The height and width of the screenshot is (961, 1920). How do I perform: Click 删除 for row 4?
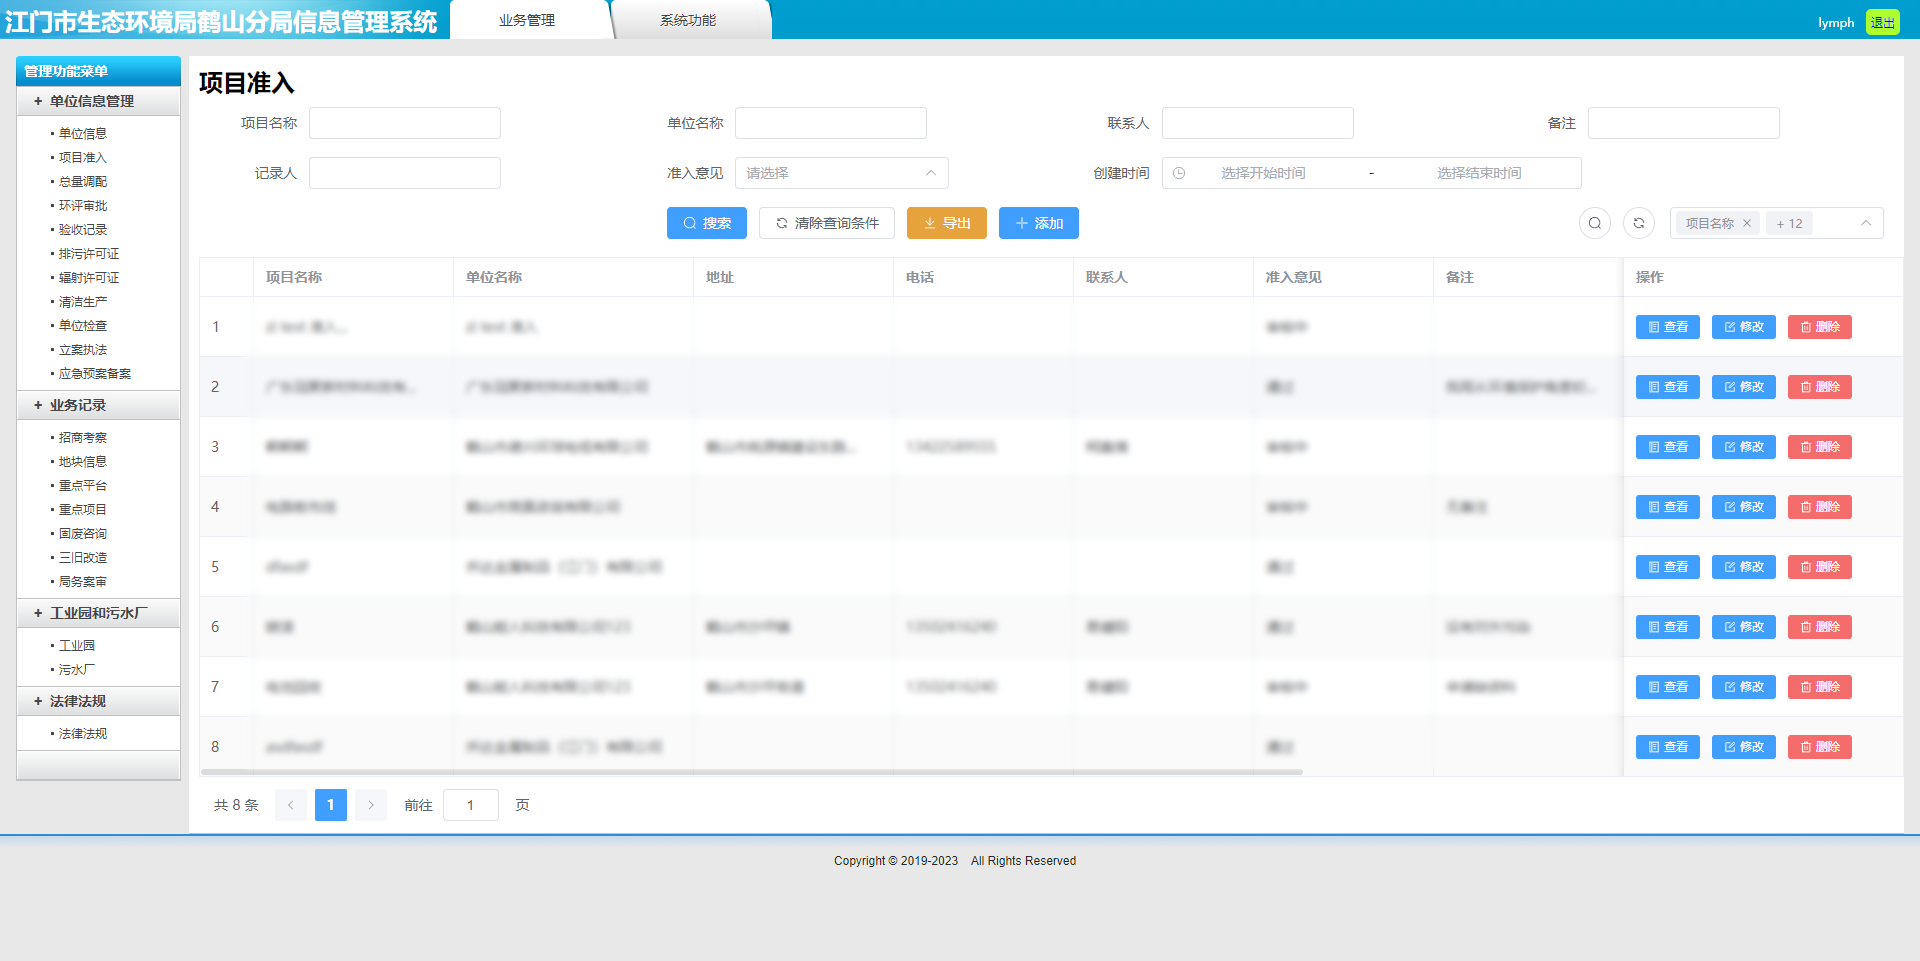1819,507
